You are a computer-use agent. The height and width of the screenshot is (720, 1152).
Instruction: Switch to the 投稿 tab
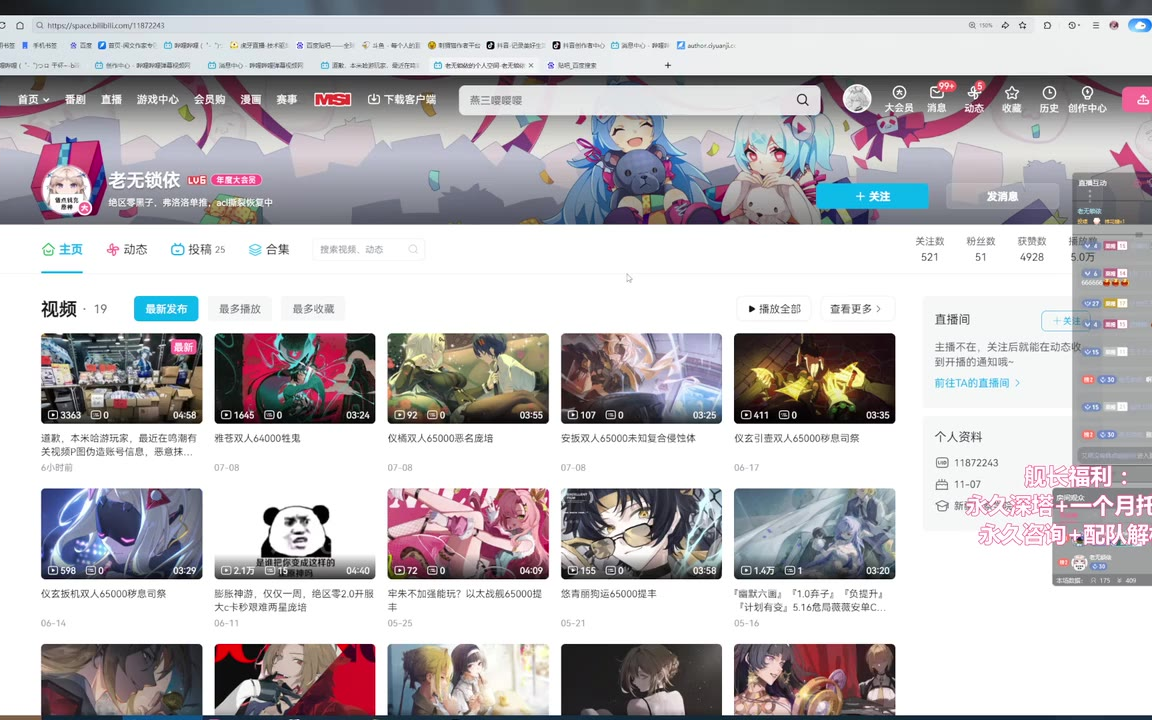[x=198, y=250]
